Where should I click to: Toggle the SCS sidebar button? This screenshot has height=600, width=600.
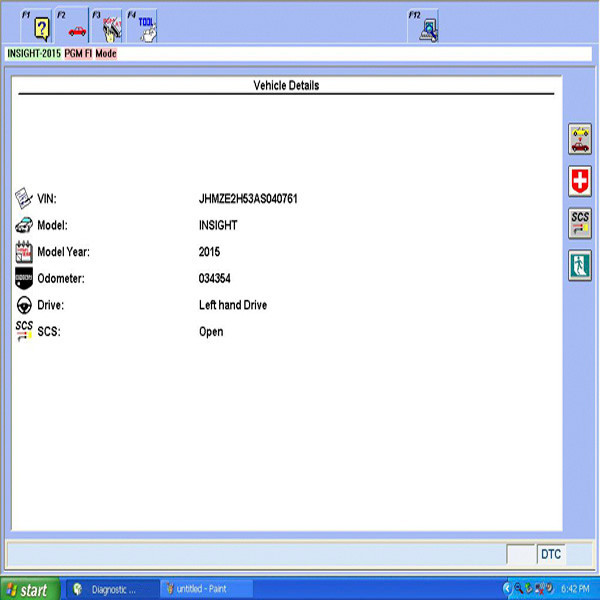[580, 223]
